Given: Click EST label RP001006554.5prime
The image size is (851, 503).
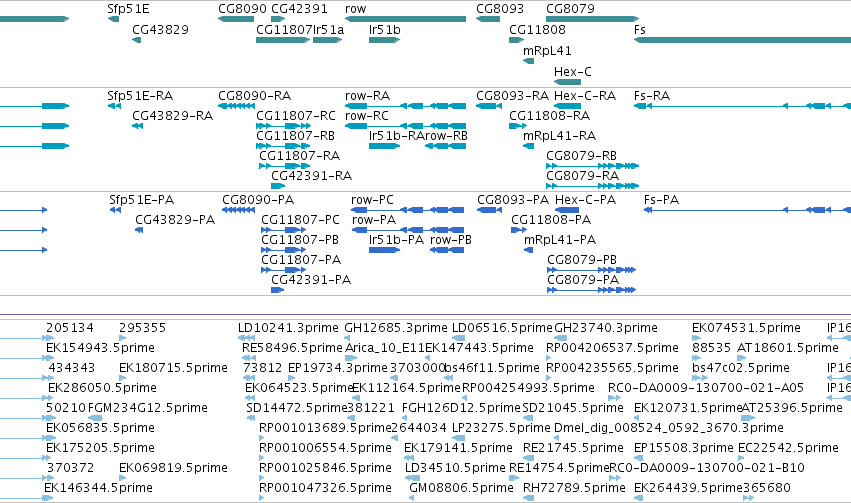Looking at the screenshot, I should pos(325,448).
